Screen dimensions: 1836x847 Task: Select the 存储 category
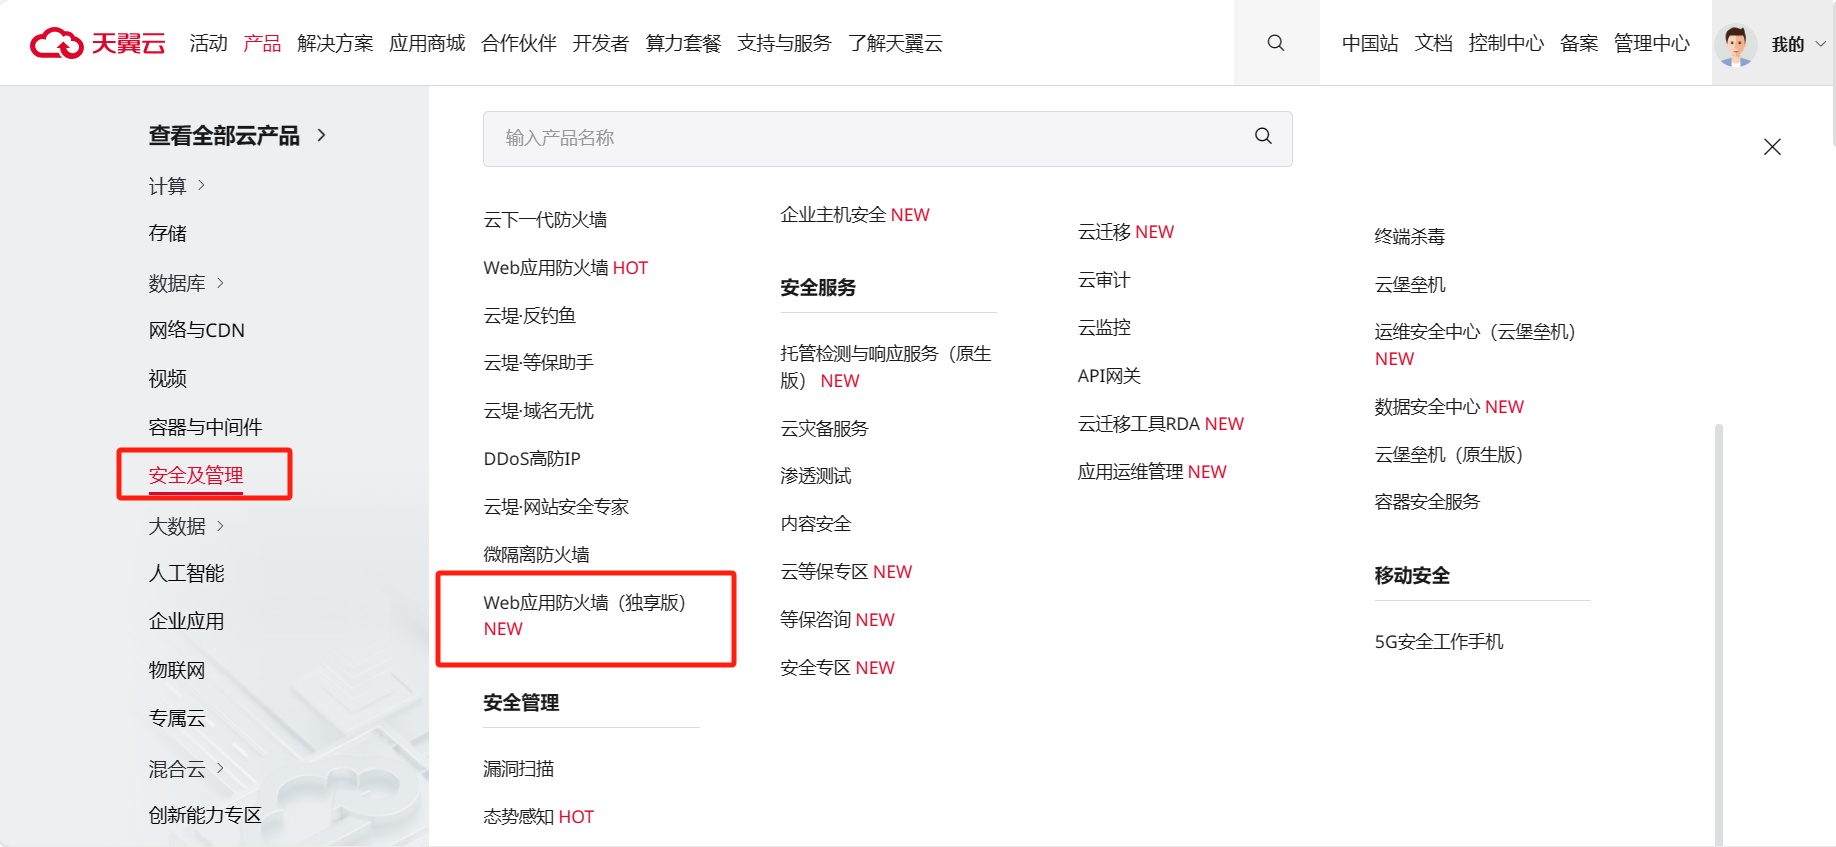click(168, 233)
